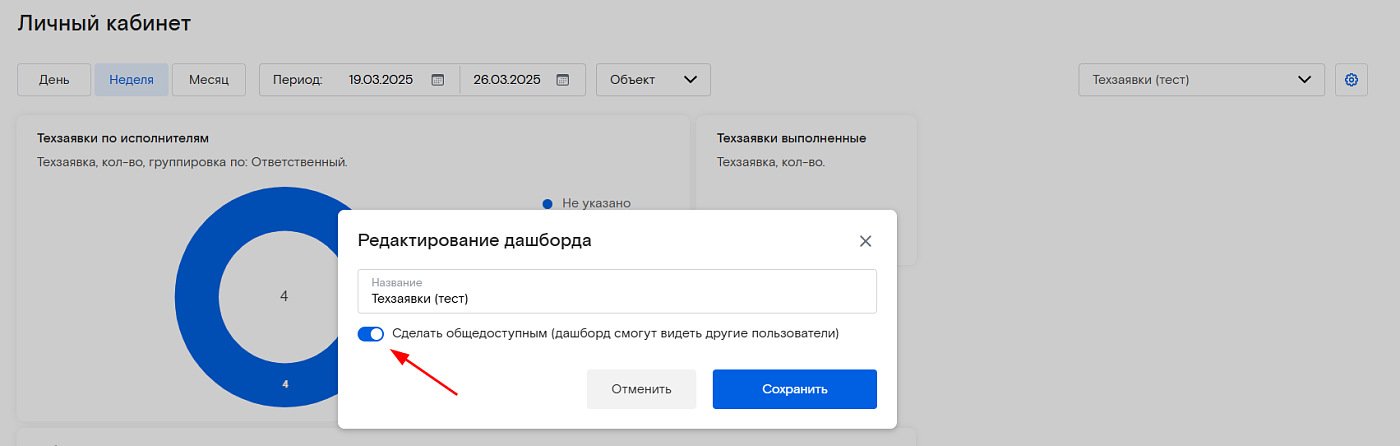1400x446 pixels.
Task: Click the blue donut chart ring
Action: pos(196,297)
